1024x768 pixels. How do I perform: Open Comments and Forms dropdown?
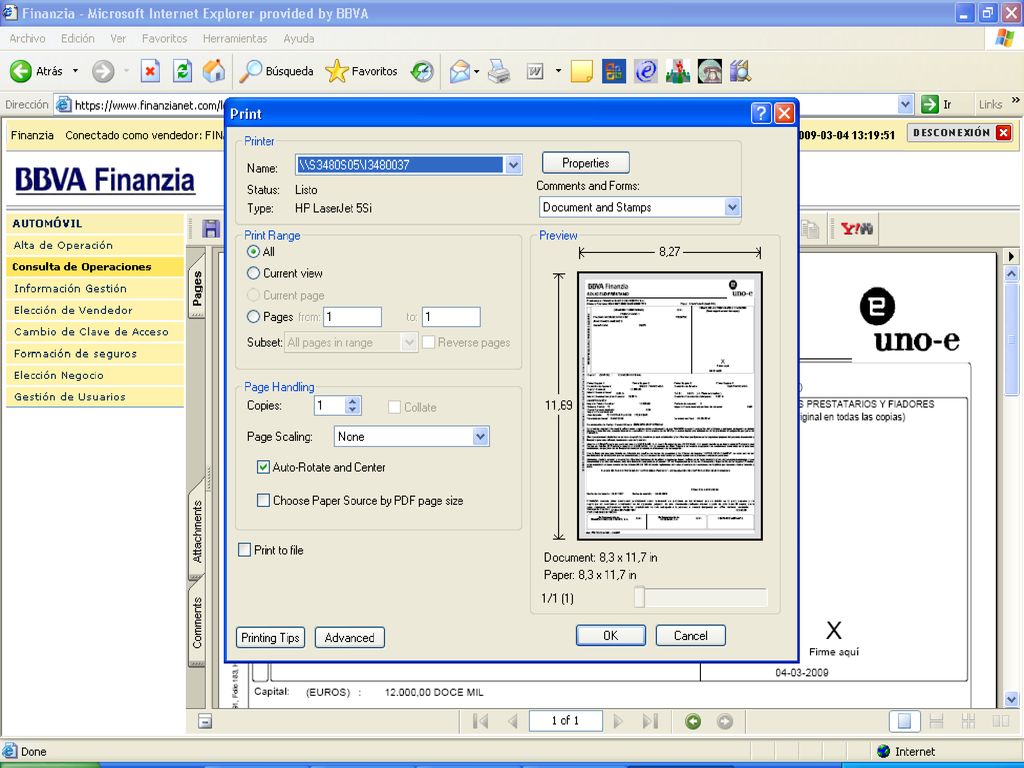[x=732, y=207]
